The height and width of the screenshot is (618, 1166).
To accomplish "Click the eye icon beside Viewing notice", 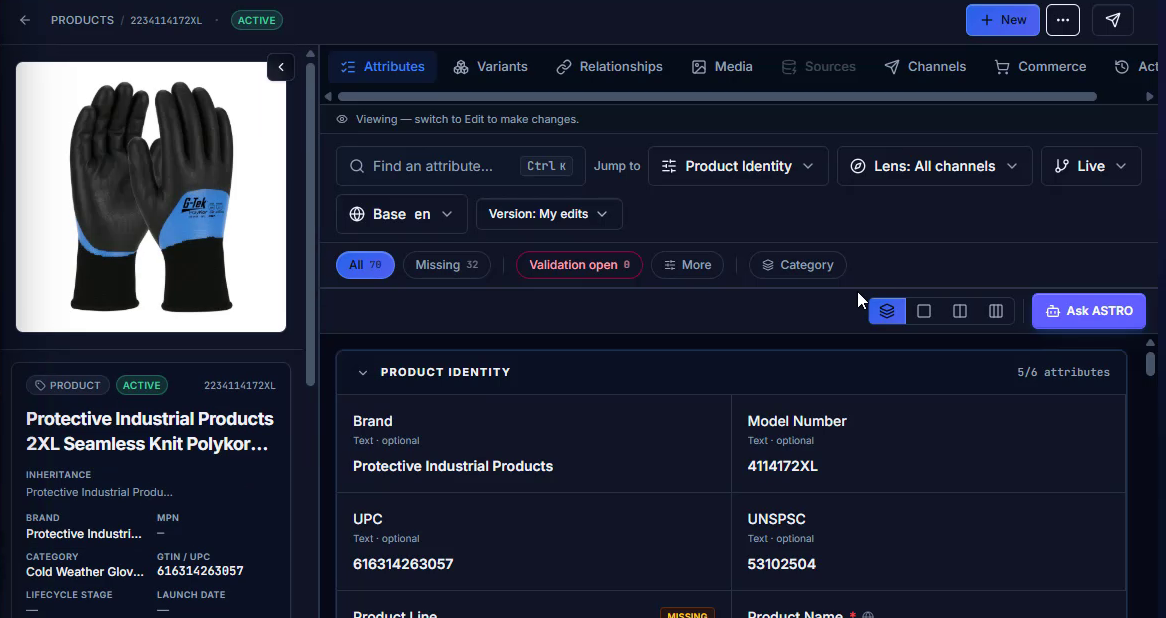I will [x=342, y=119].
